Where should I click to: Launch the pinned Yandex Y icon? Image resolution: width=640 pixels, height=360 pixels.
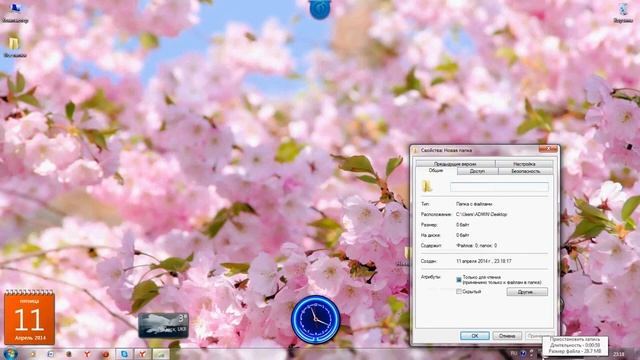coord(87,354)
